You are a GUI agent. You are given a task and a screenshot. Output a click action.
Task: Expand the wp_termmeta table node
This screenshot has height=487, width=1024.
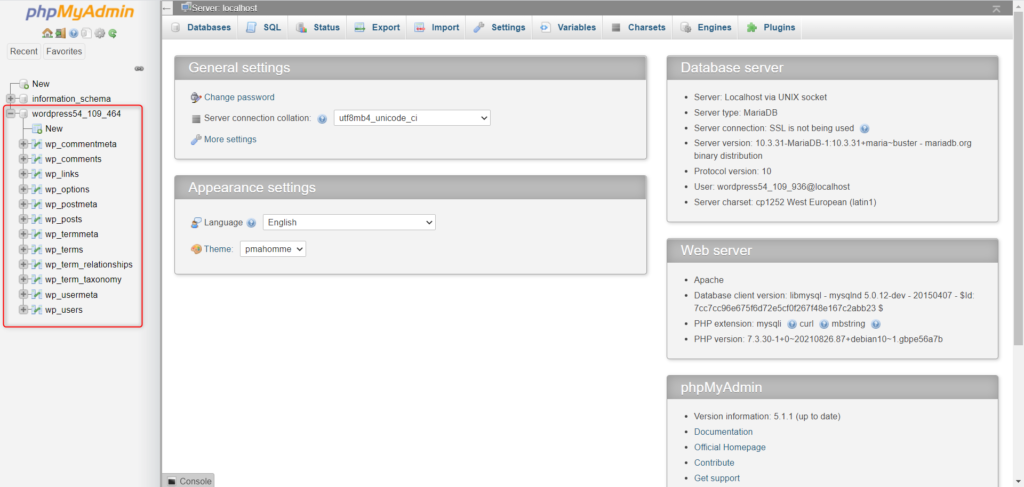[x=24, y=234]
